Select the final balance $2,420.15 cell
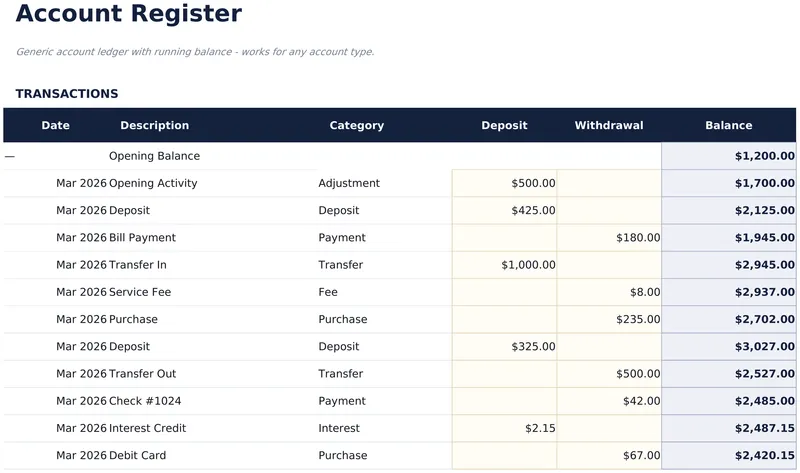 coord(729,455)
